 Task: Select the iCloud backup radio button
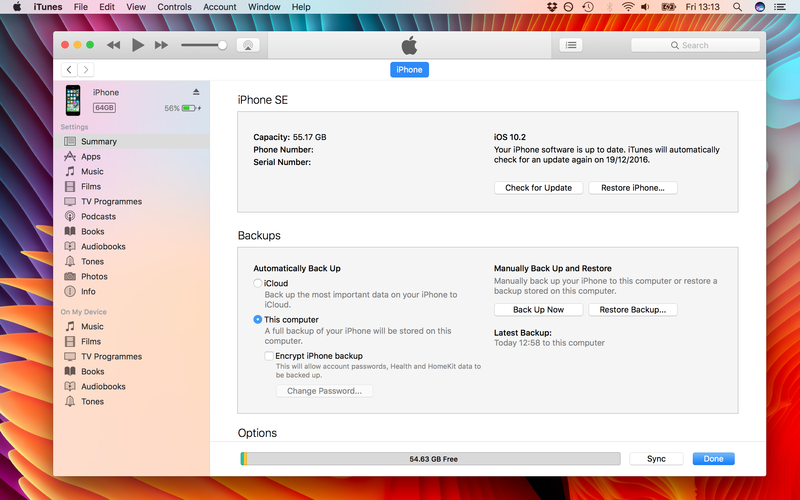pos(258,283)
